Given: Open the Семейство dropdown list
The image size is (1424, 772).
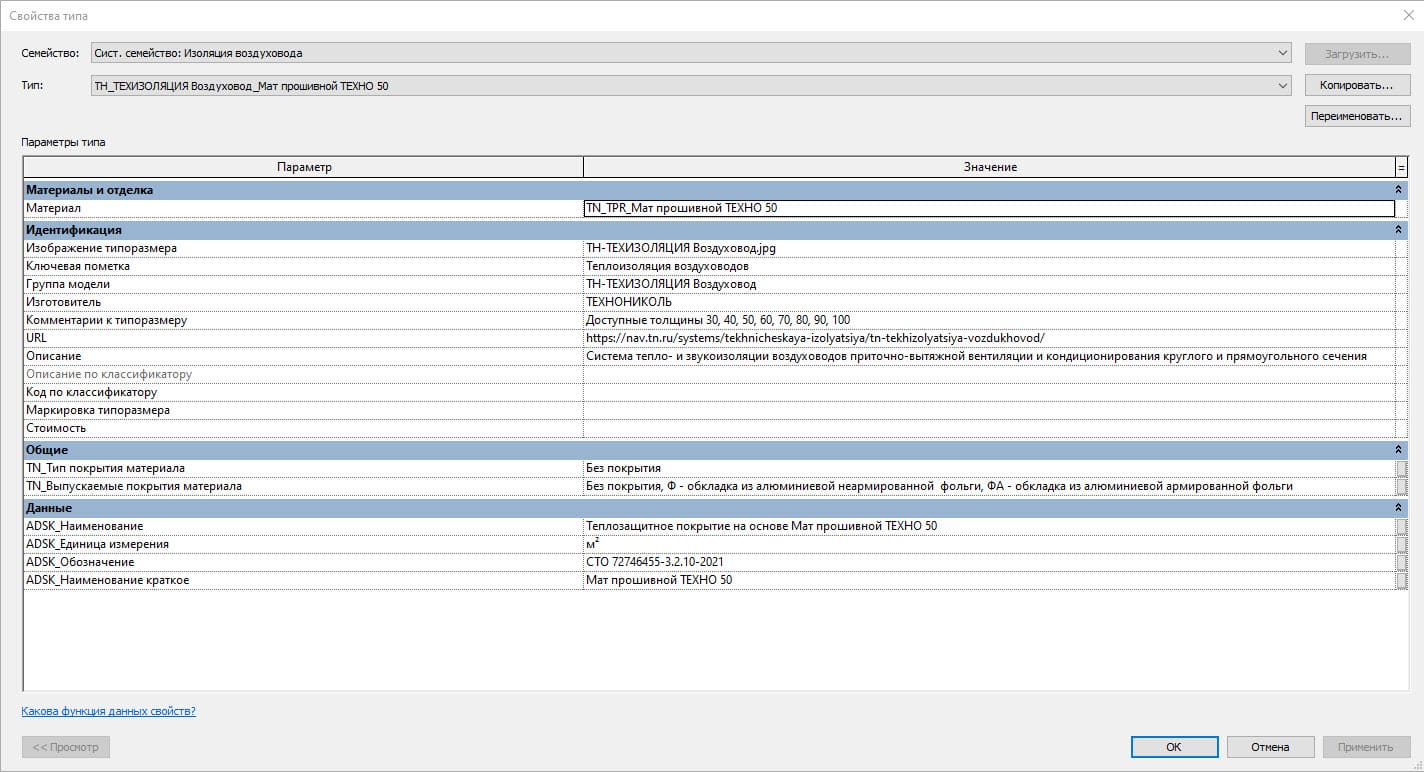Looking at the screenshot, I should (1283, 53).
